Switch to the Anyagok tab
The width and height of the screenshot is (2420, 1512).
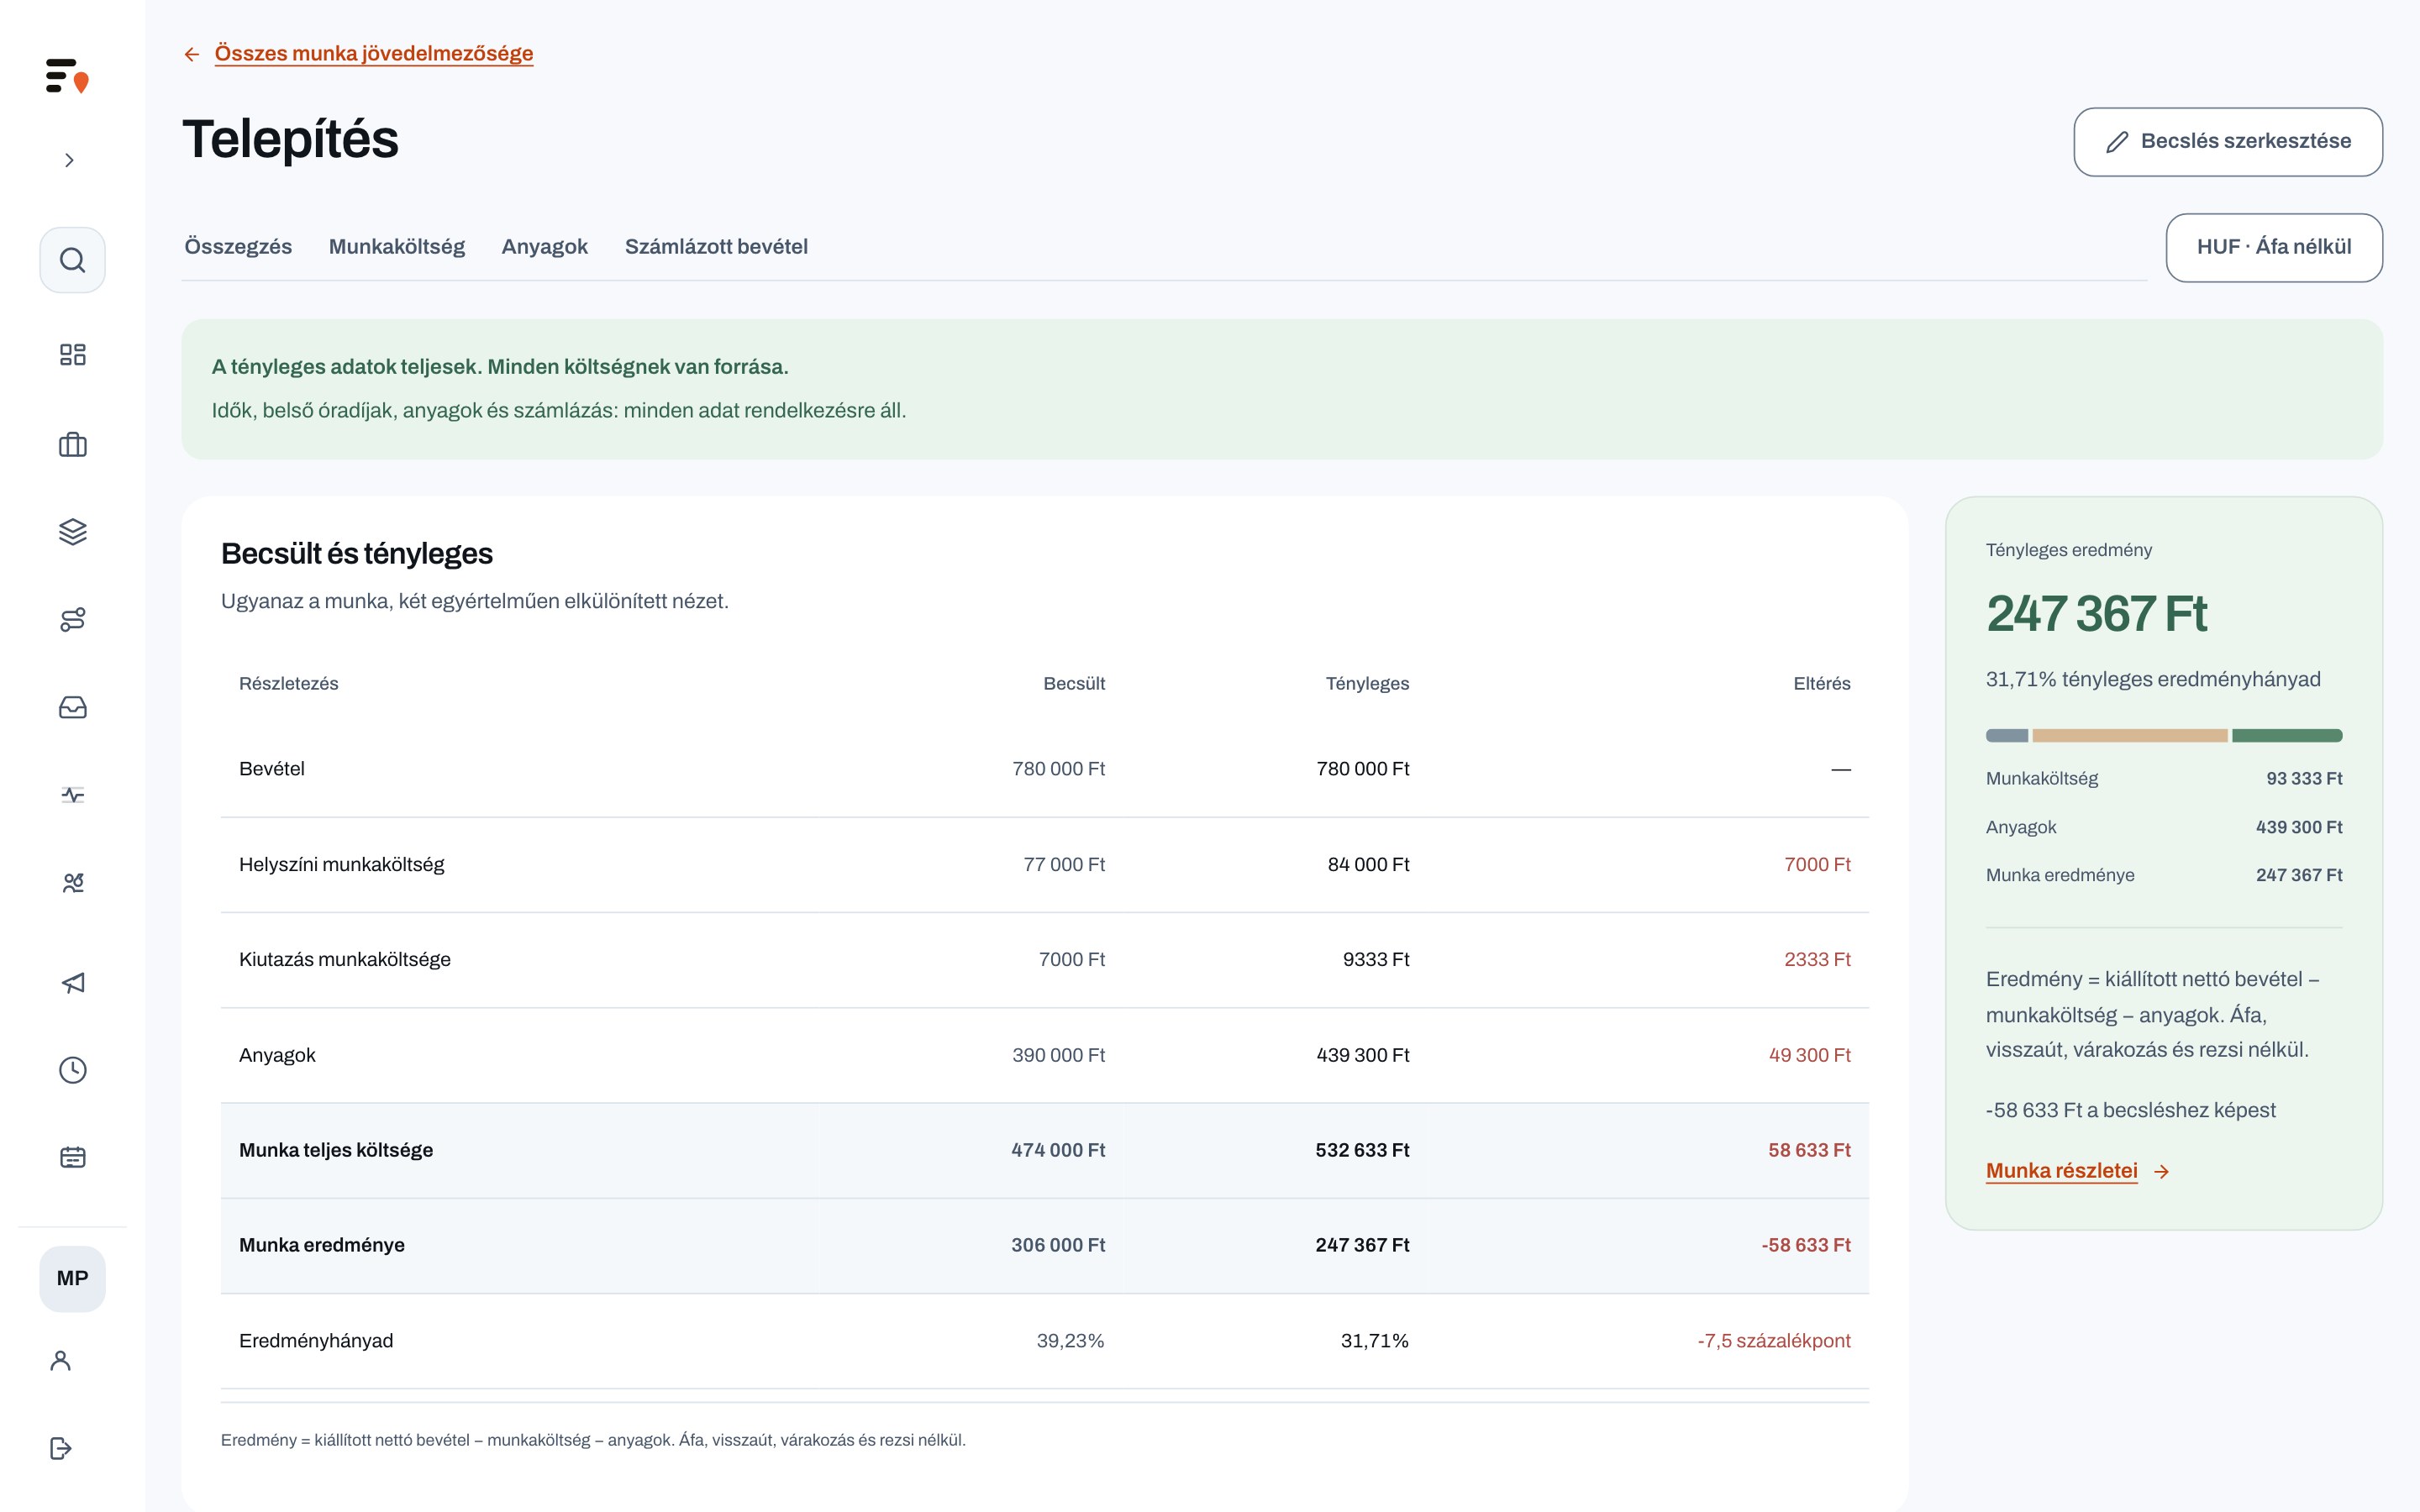coord(544,246)
